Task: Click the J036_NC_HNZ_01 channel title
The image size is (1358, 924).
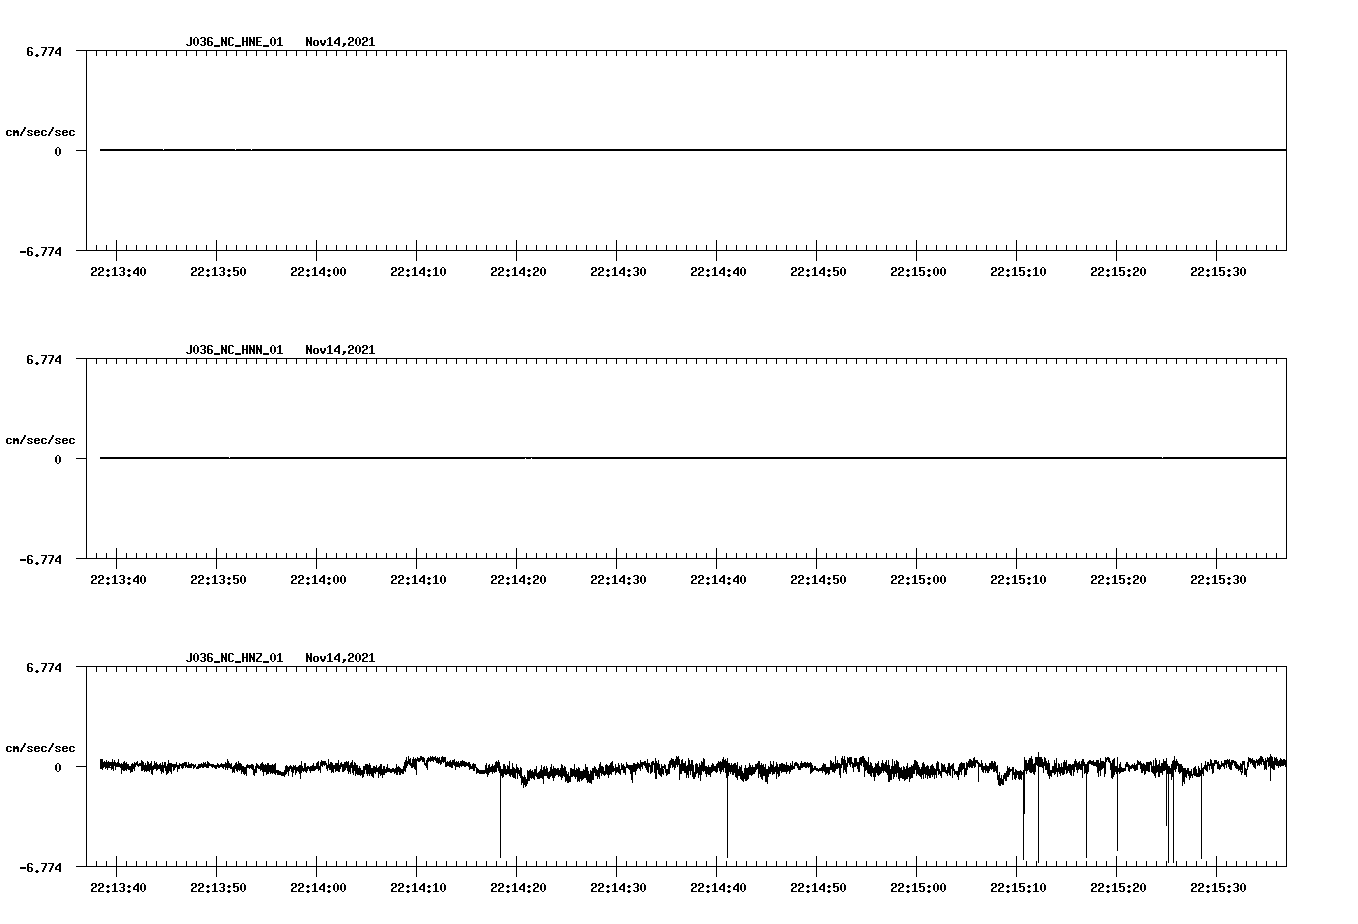Action: coord(234,658)
